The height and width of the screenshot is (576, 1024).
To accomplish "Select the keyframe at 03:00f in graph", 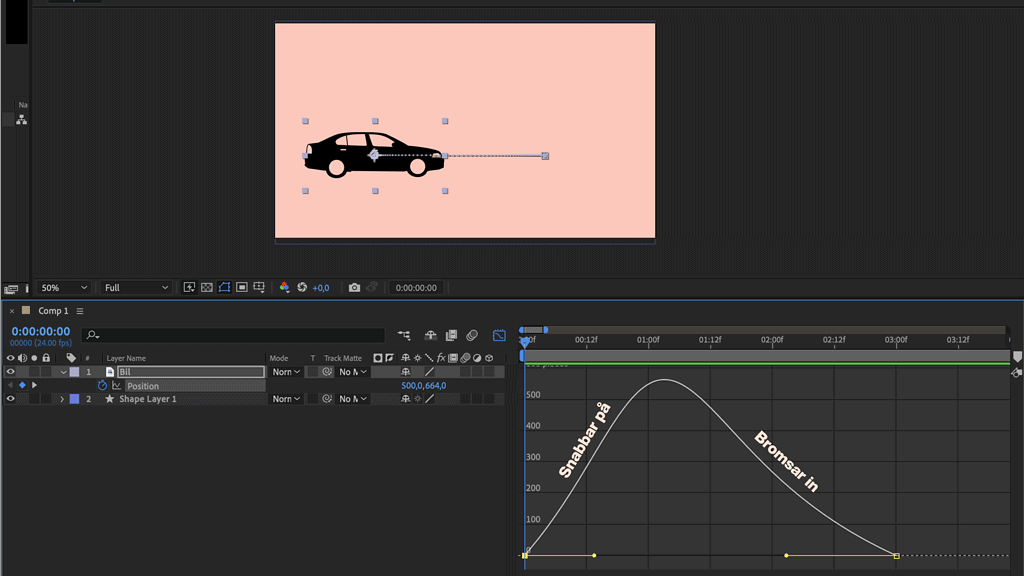I will (897, 556).
